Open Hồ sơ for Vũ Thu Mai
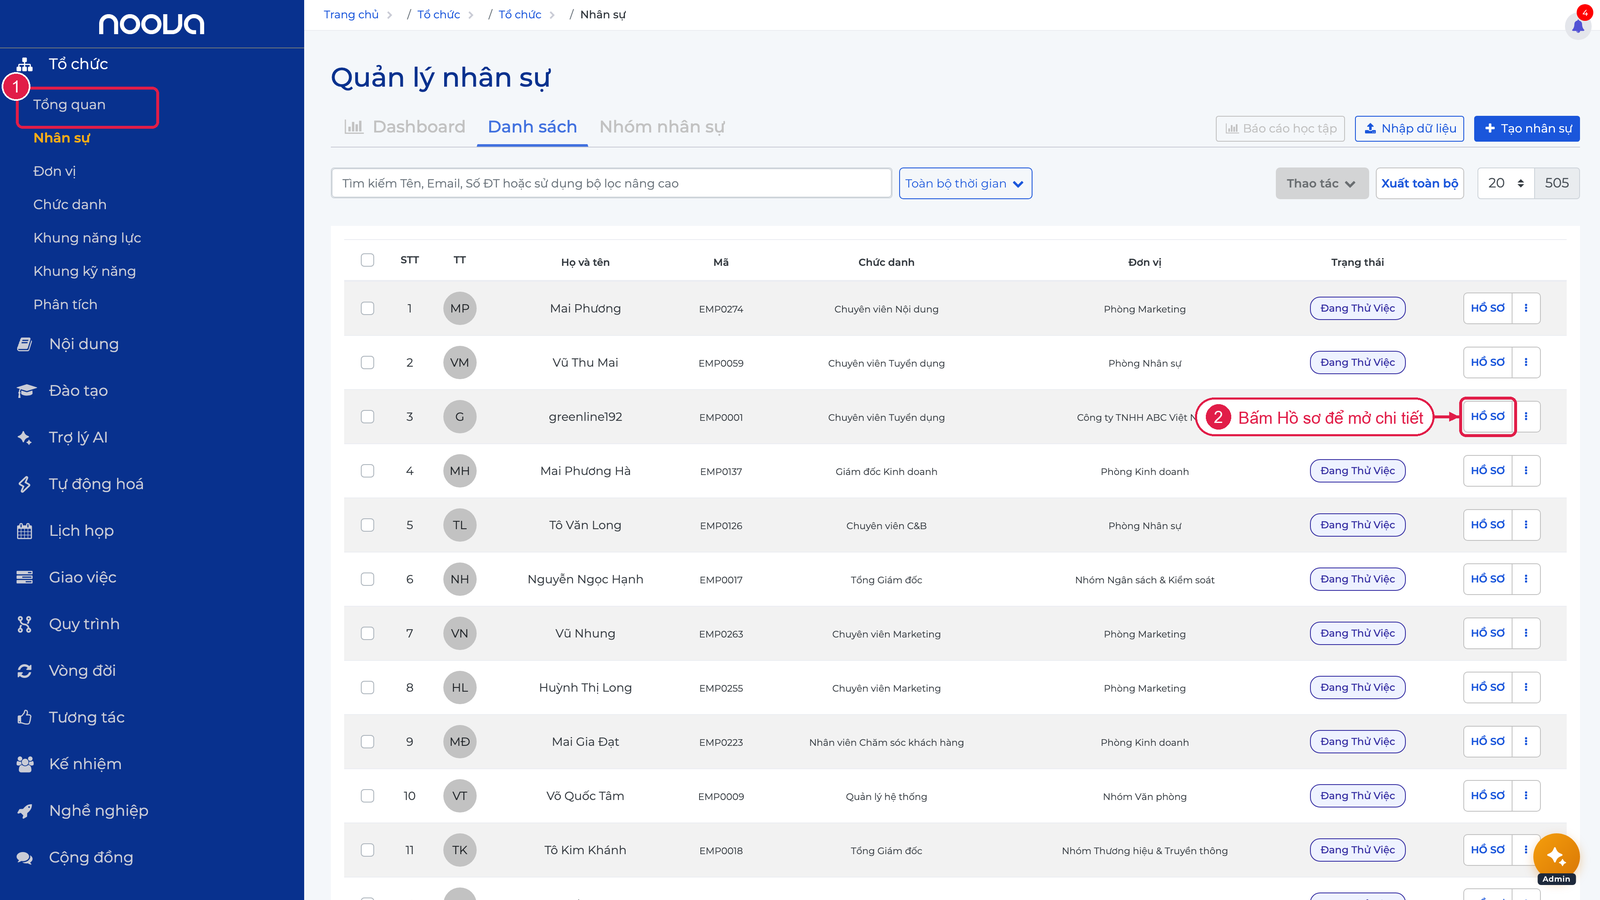 1487,362
